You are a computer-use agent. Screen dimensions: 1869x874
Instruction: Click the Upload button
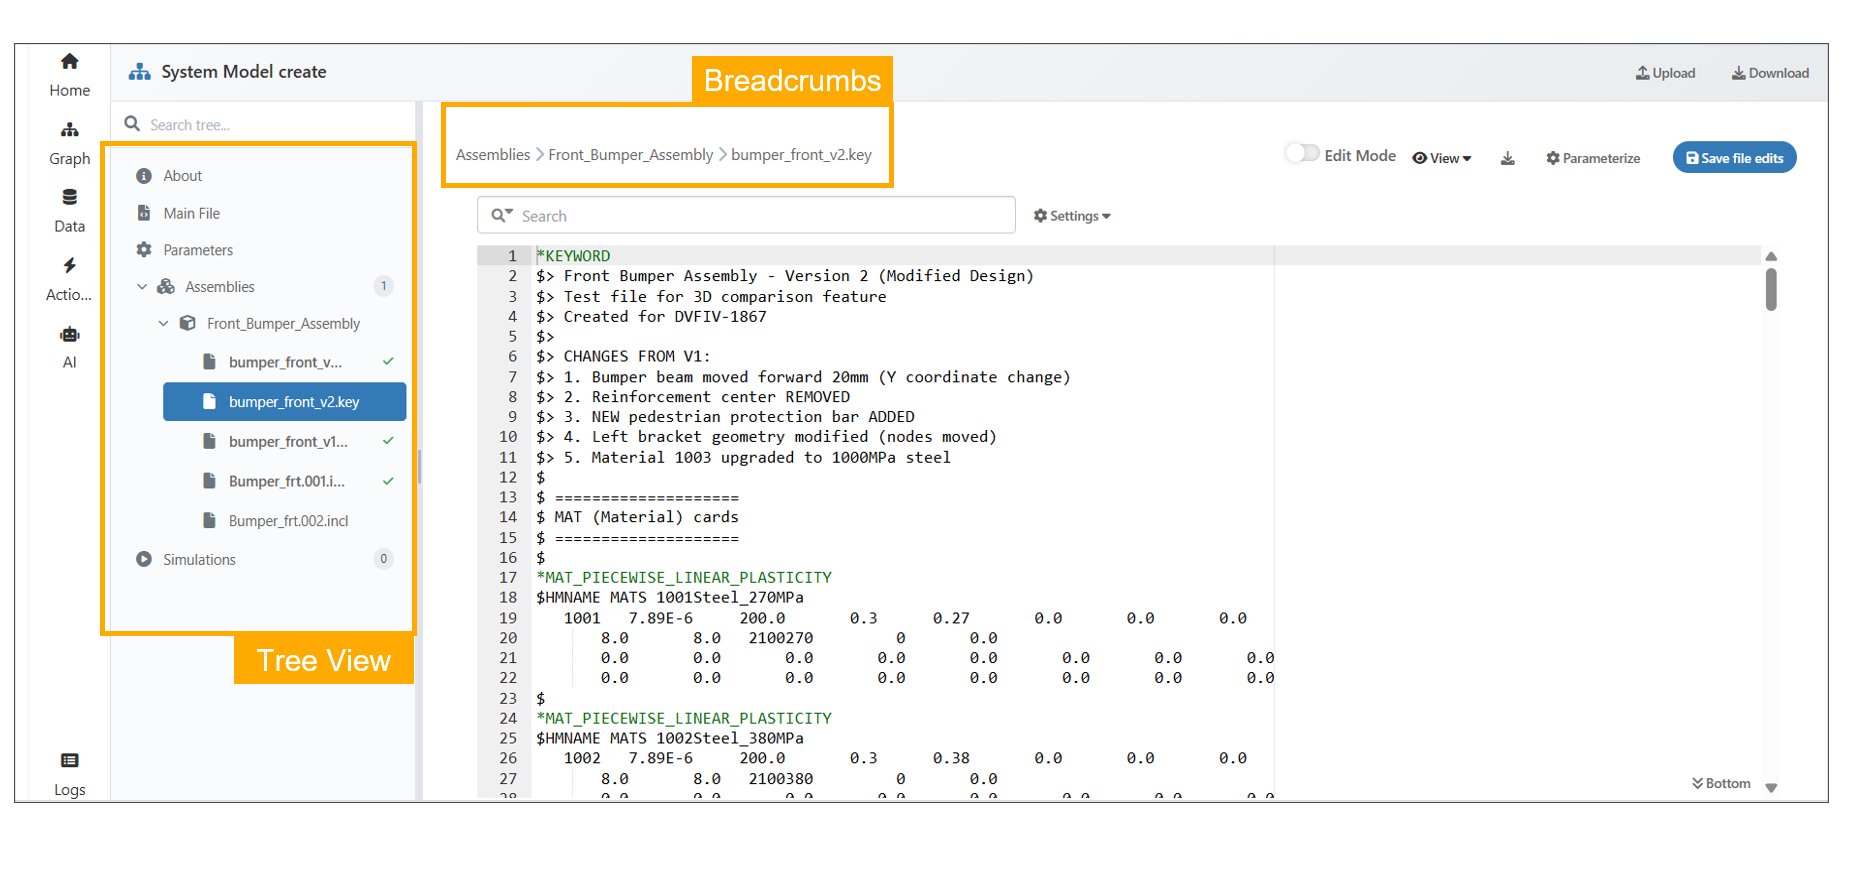[1665, 73]
